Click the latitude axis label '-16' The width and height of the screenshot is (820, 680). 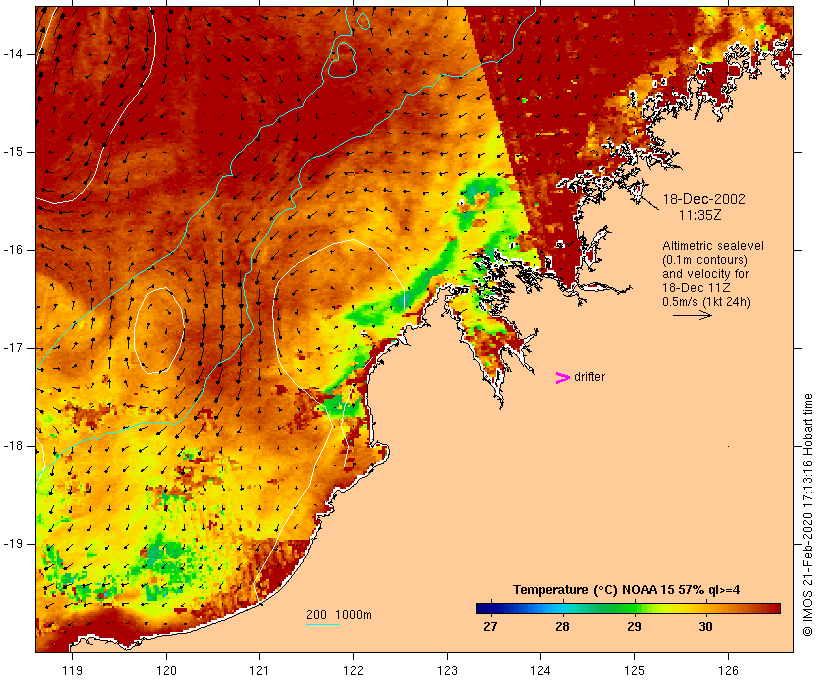13,250
